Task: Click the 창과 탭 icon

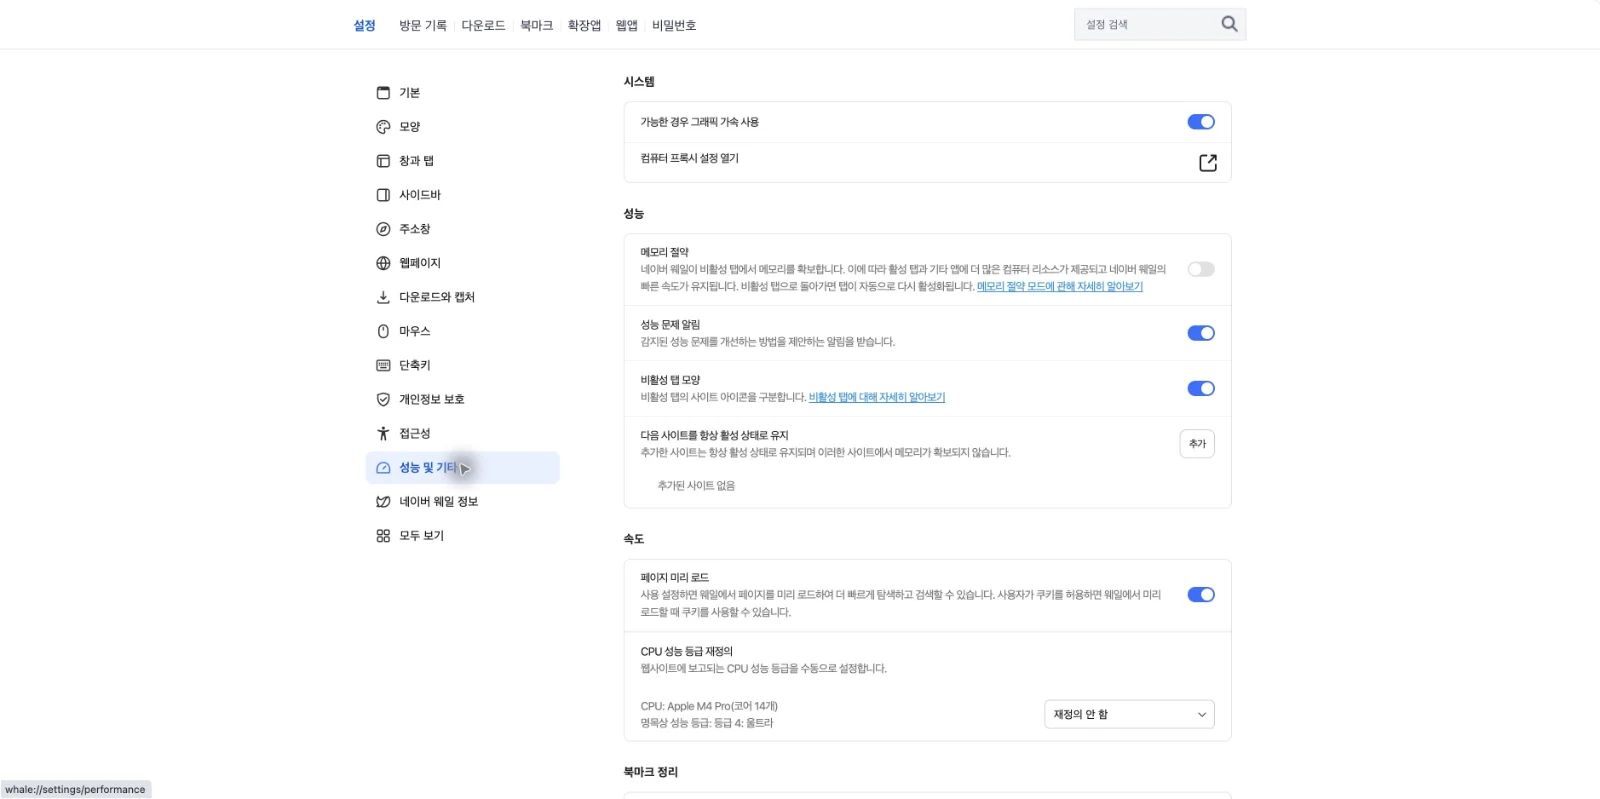Action: coord(383,161)
